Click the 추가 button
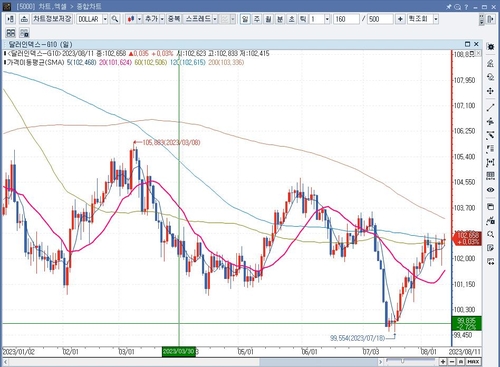This screenshot has width=500, height=367. tap(152, 19)
